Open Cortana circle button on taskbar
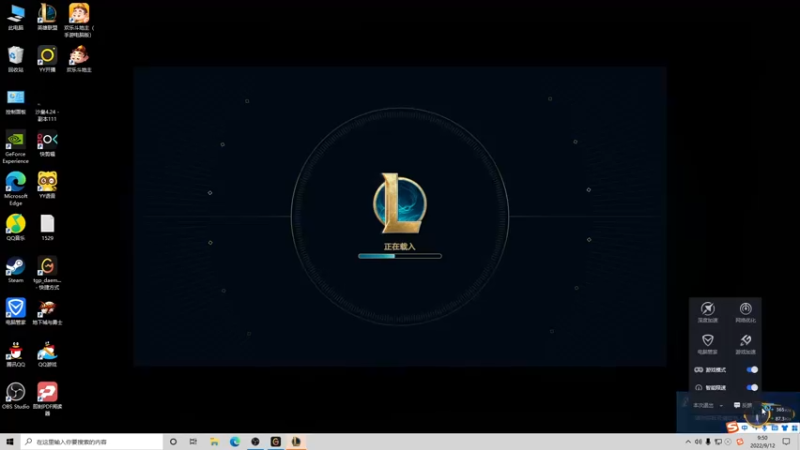The width and height of the screenshot is (800, 450). 173,441
